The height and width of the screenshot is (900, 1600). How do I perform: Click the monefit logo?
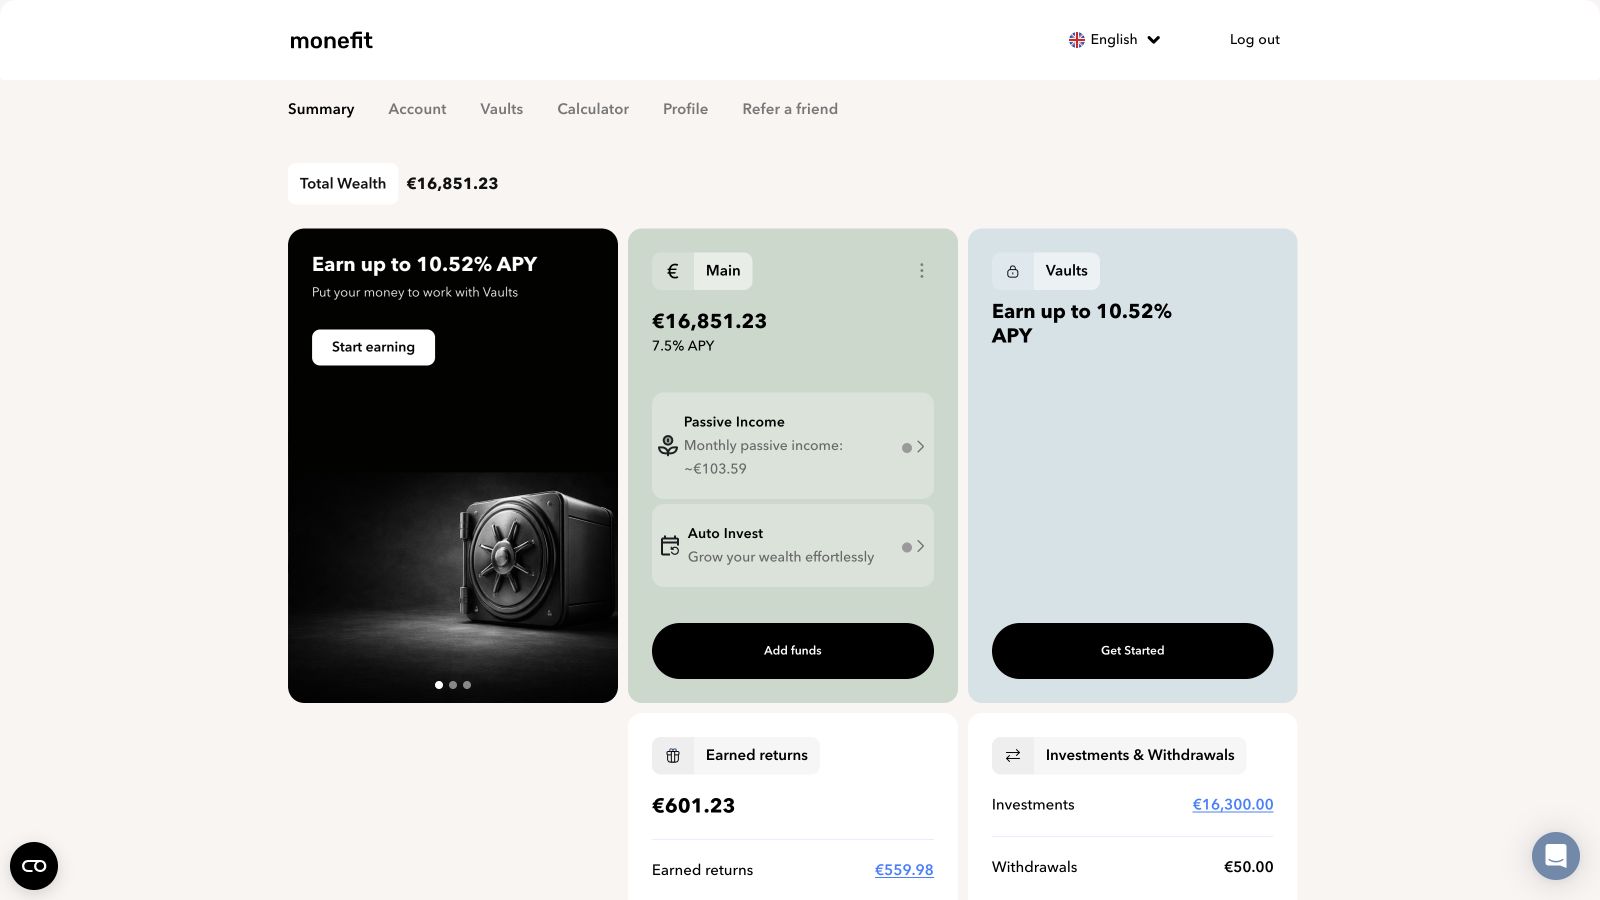(x=331, y=40)
